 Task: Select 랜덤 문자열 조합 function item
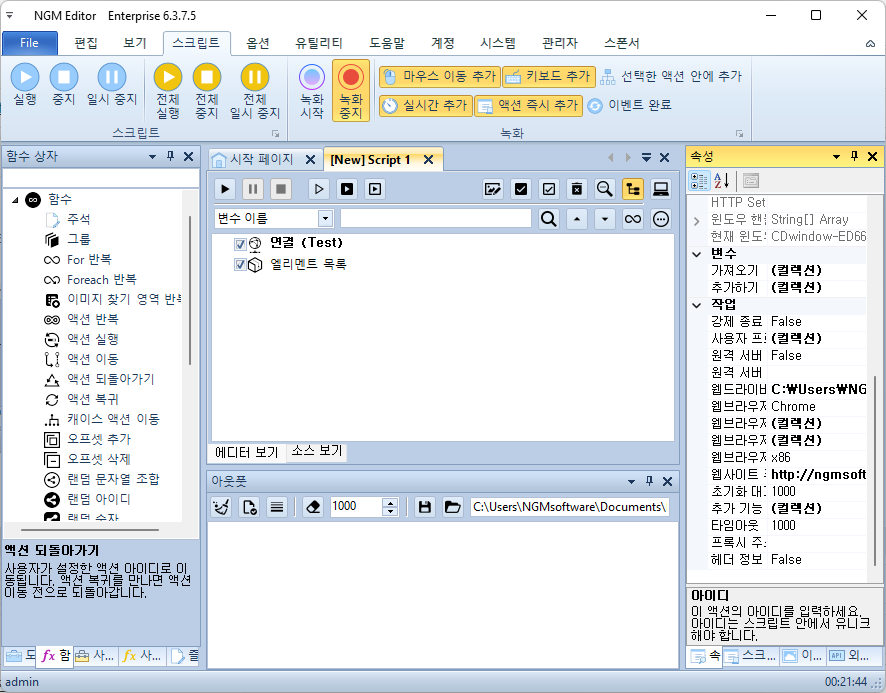(x=114, y=479)
